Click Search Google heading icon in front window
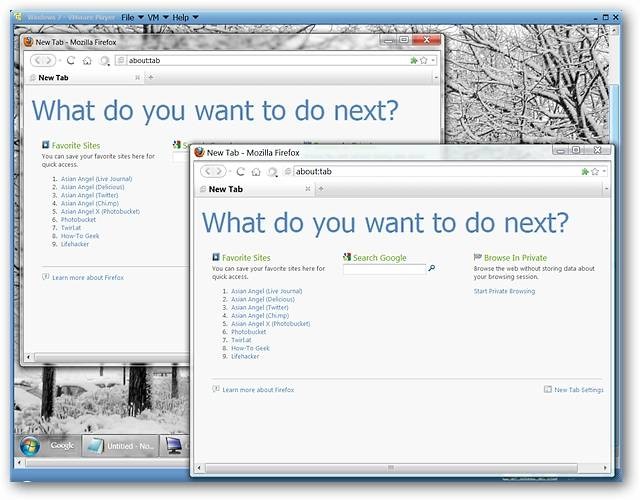 click(x=347, y=257)
